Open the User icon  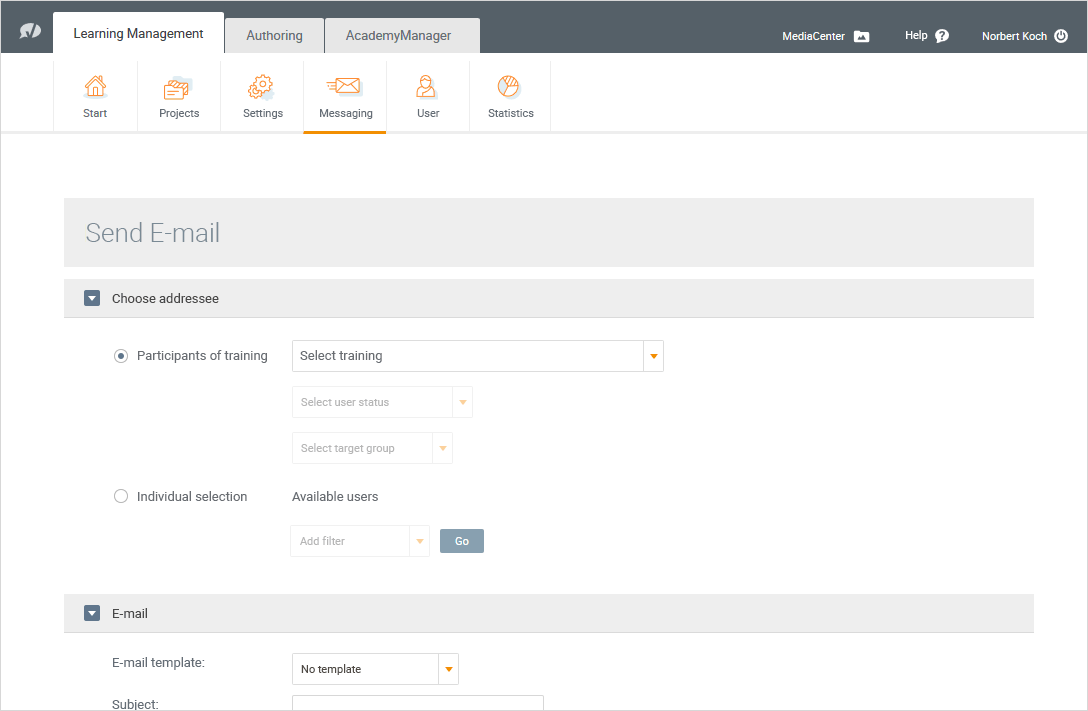click(426, 87)
